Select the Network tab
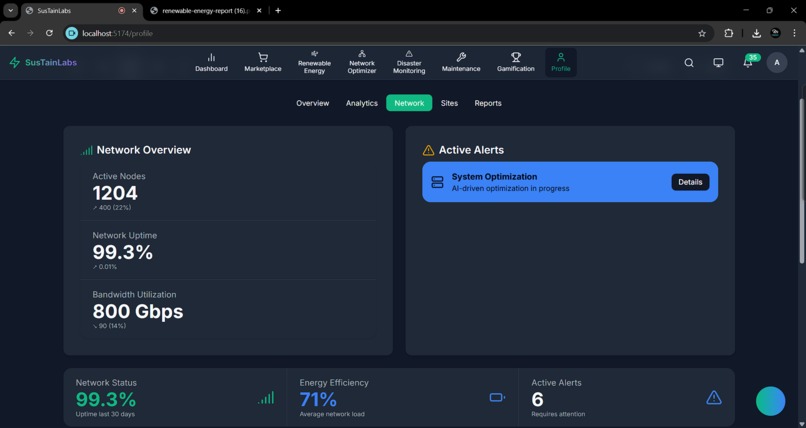806x428 pixels. tap(409, 103)
